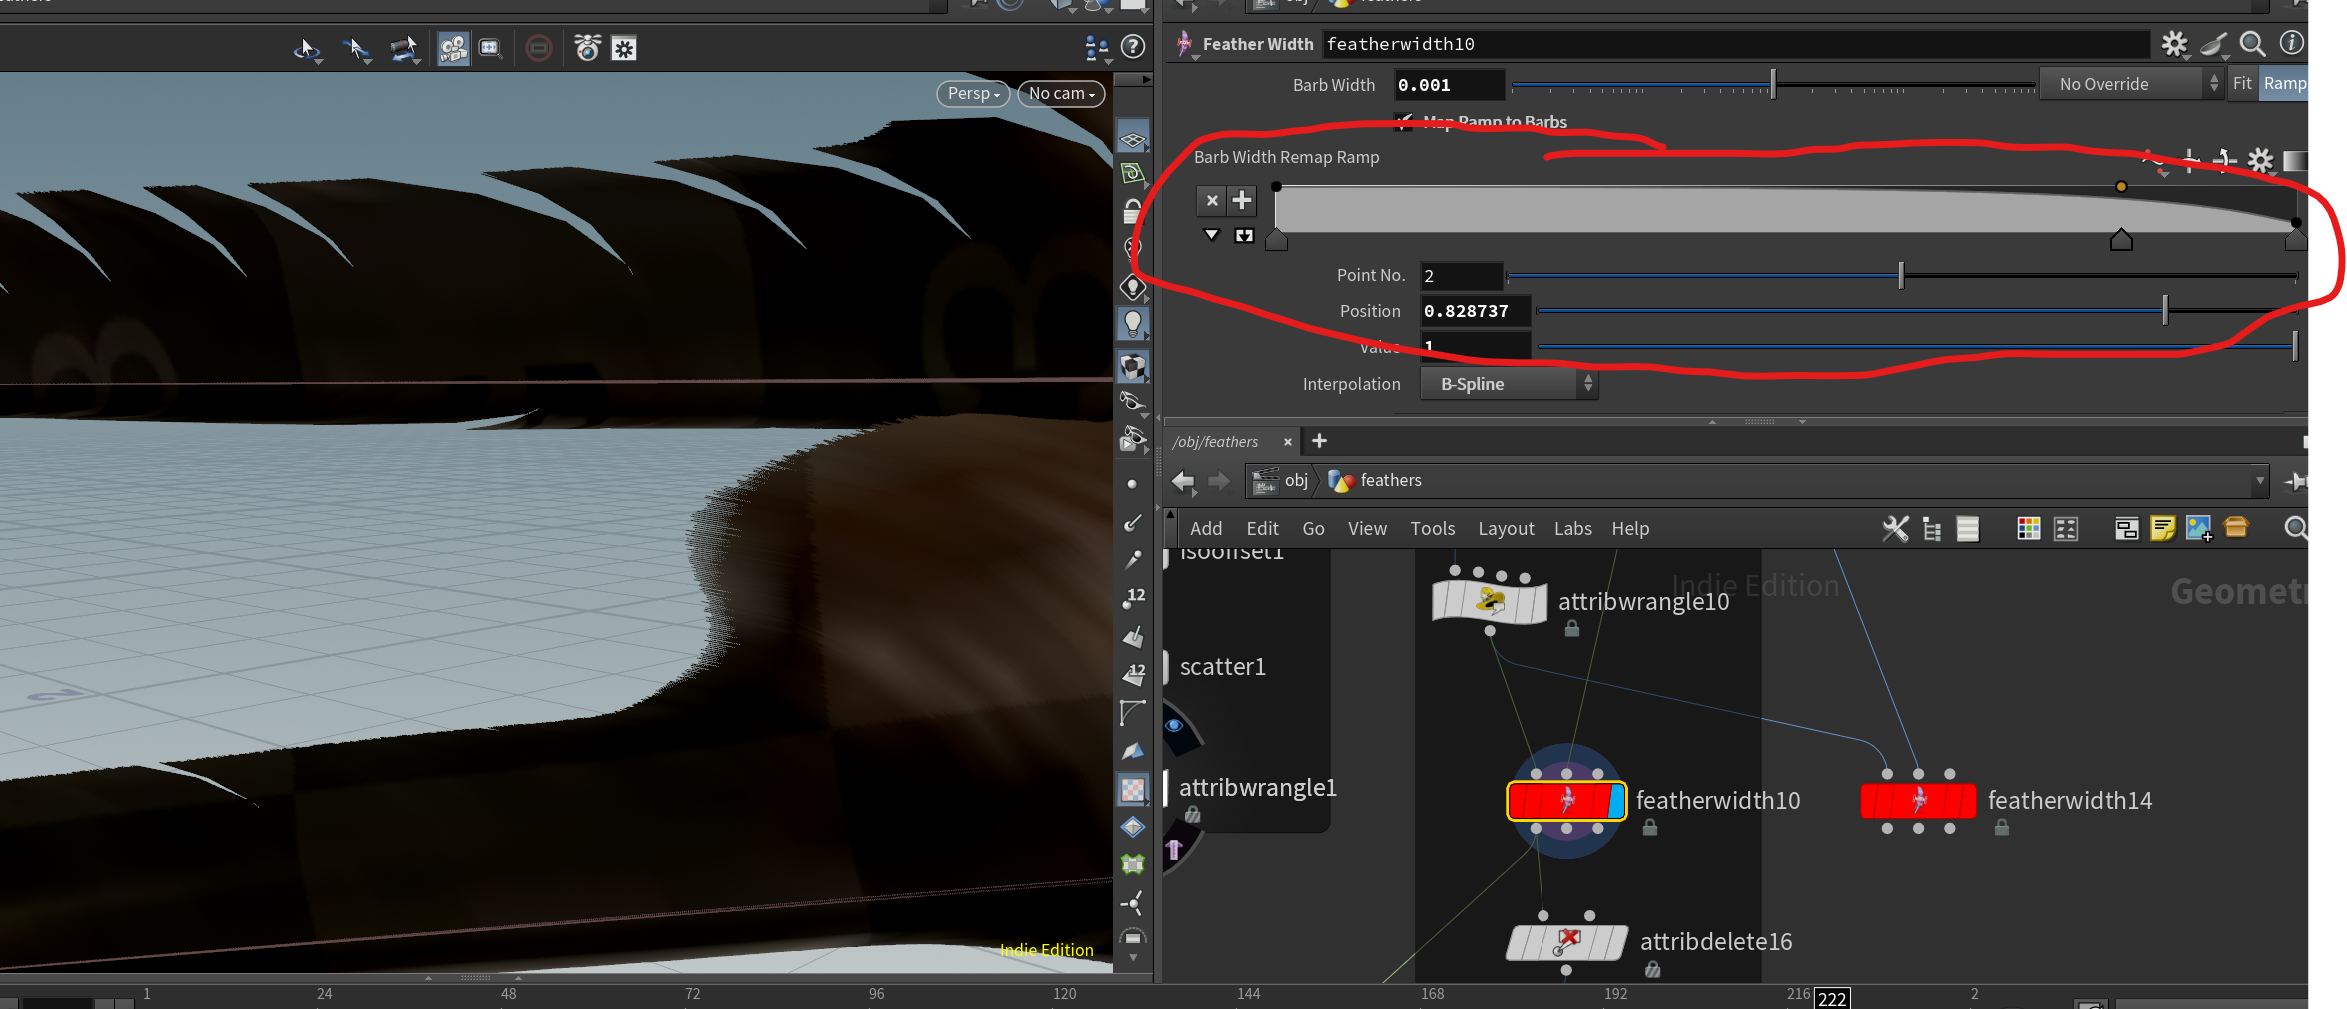This screenshot has width=2347, height=1009.
Task: Click the node info icon in parameter header
Action: point(2291,43)
